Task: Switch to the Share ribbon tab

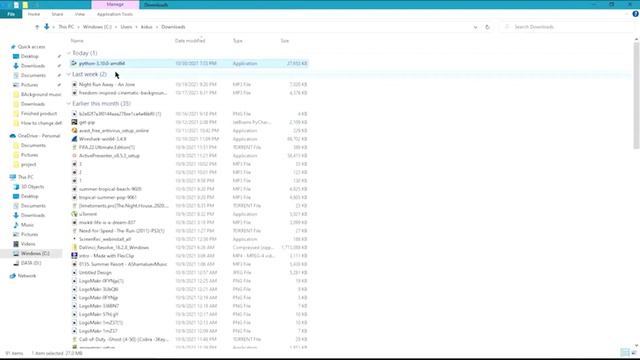Action: coord(57,14)
